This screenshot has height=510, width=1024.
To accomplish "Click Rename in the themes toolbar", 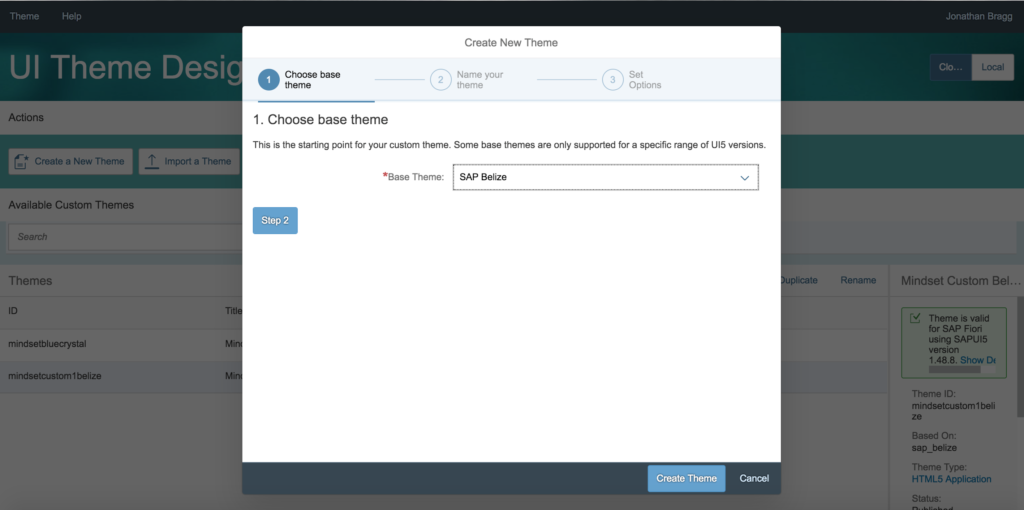I will (x=858, y=280).
